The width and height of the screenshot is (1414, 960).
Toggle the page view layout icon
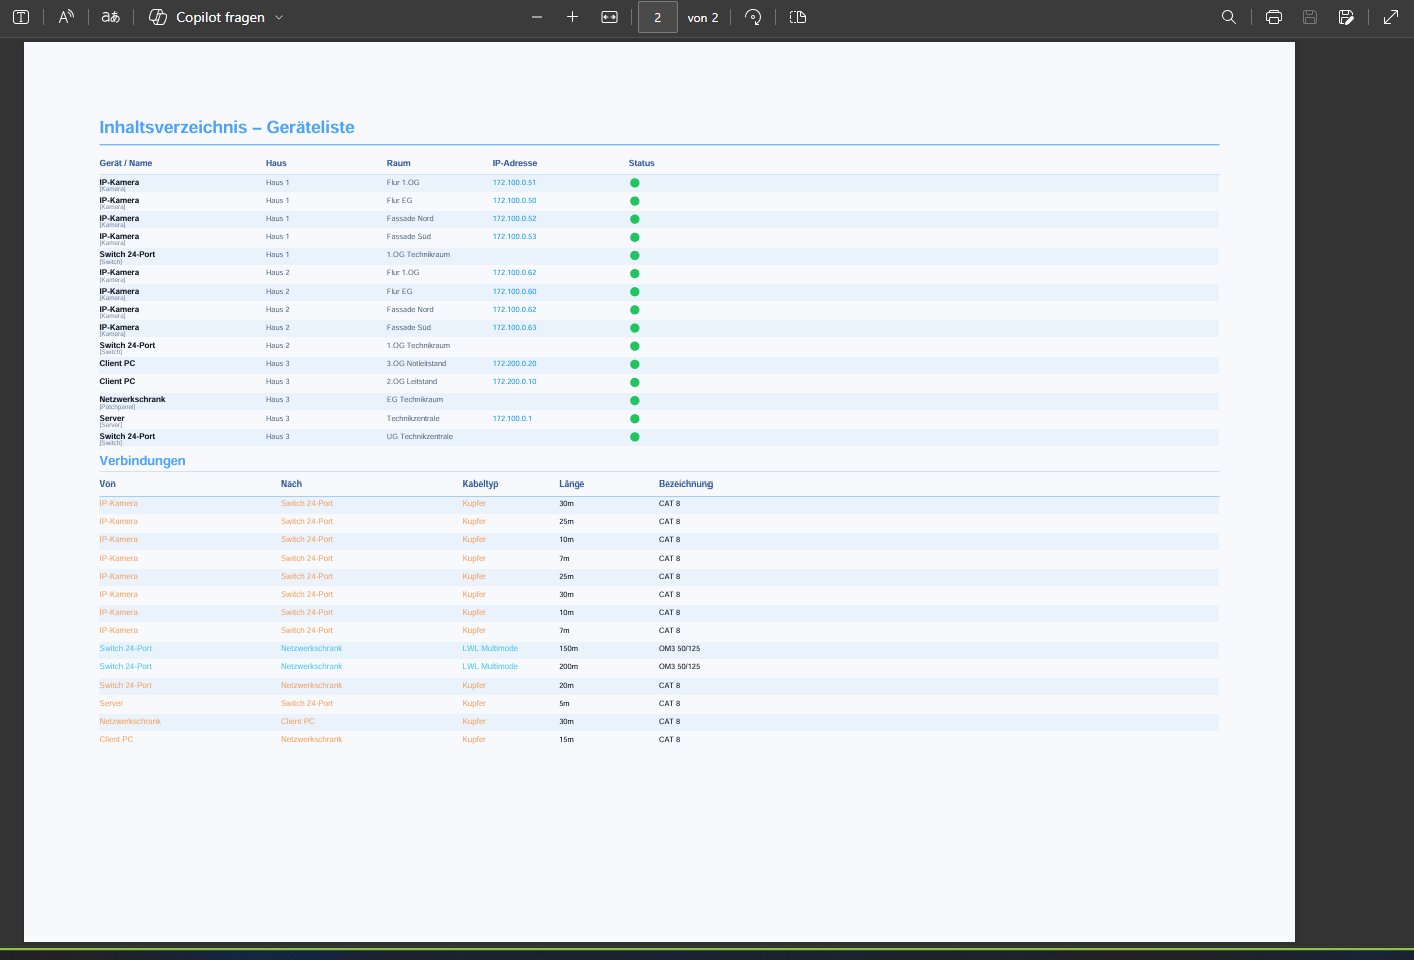click(x=798, y=17)
